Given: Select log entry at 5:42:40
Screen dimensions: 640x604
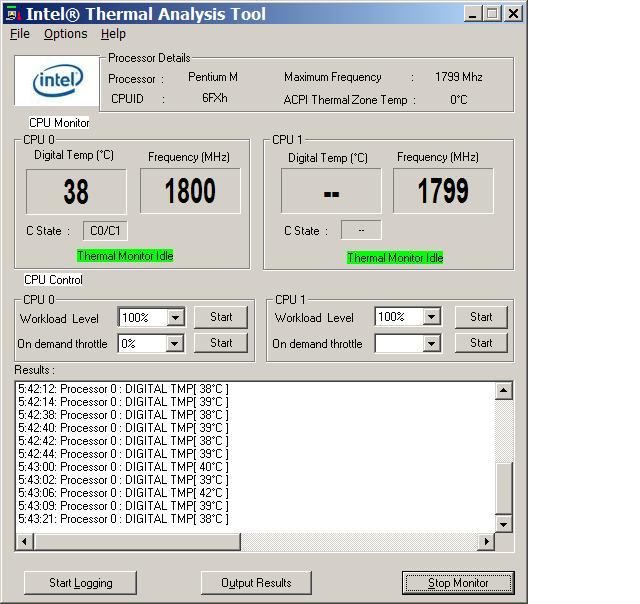Looking at the screenshot, I should point(123,428).
